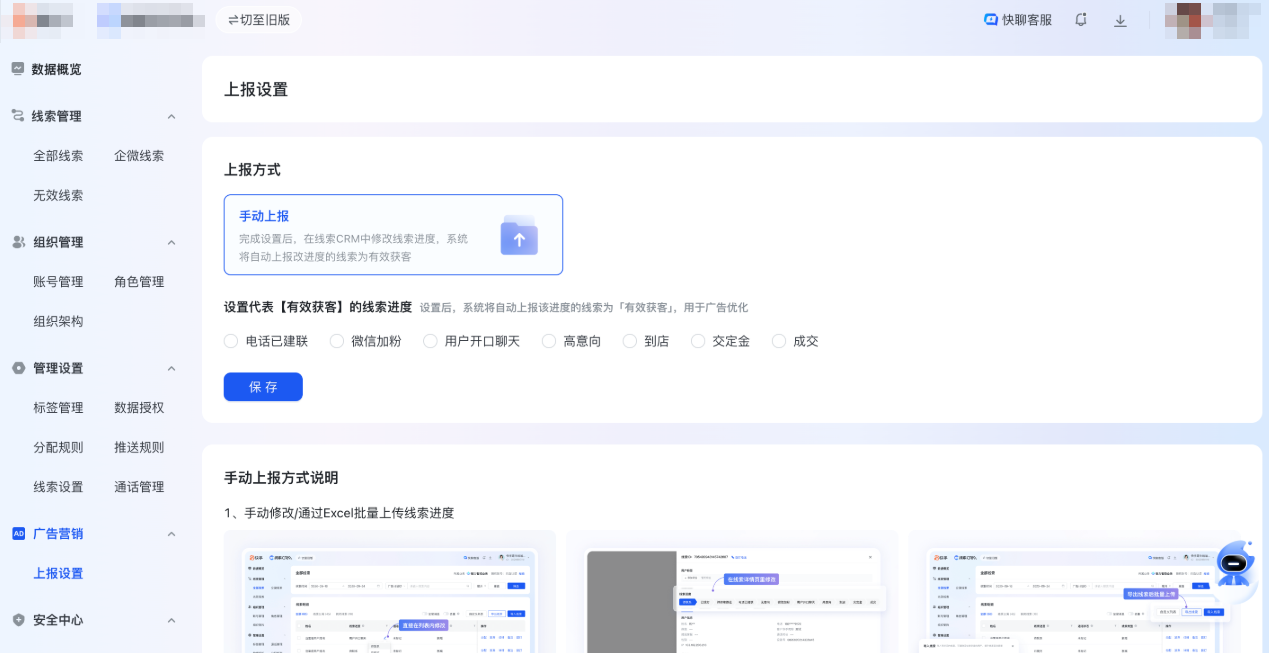Click 切至旧版 to switch versions
The width and height of the screenshot is (1269, 653).
coord(258,18)
